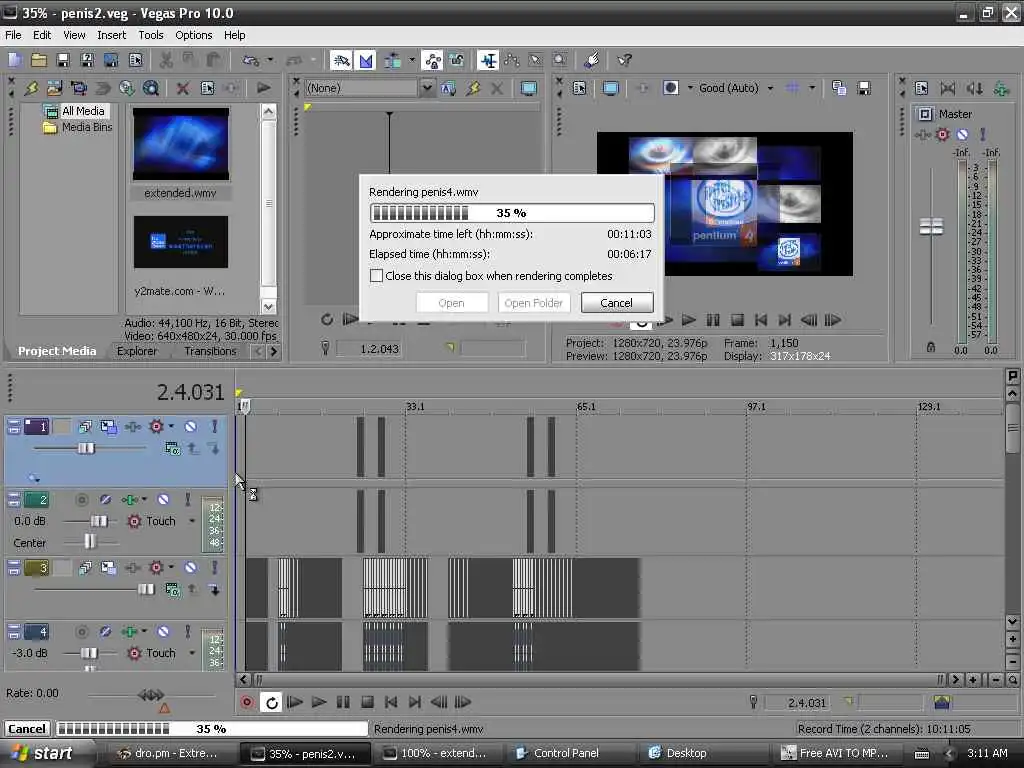The height and width of the screenshot is (768, 1024).
Task: Click the Save floppy disk icon
Action: pos(63,61)
